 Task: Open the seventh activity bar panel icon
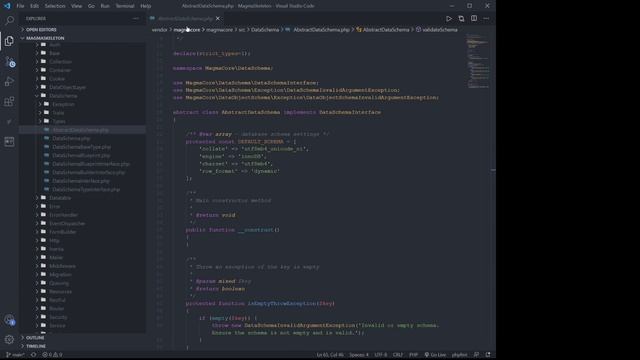point(9,142)
